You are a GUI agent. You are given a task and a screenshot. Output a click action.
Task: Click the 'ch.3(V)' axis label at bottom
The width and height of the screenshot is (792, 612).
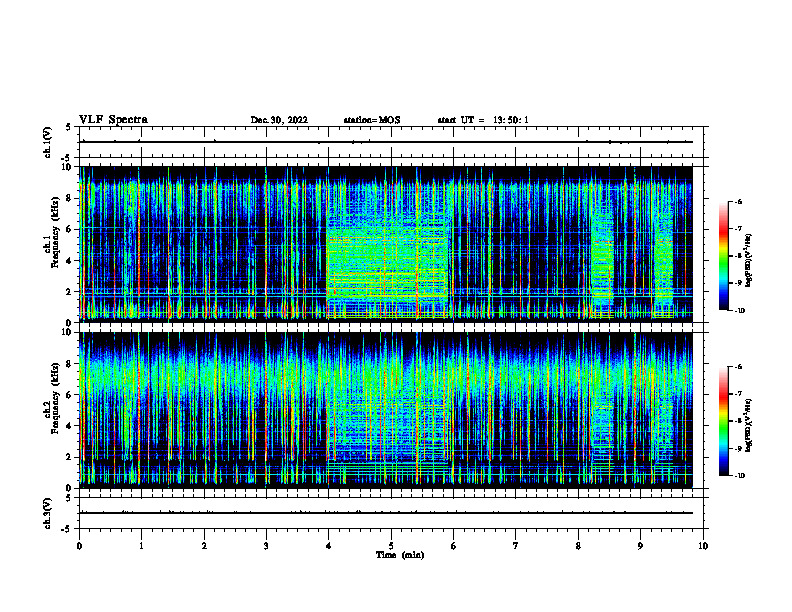pos(47,513)
